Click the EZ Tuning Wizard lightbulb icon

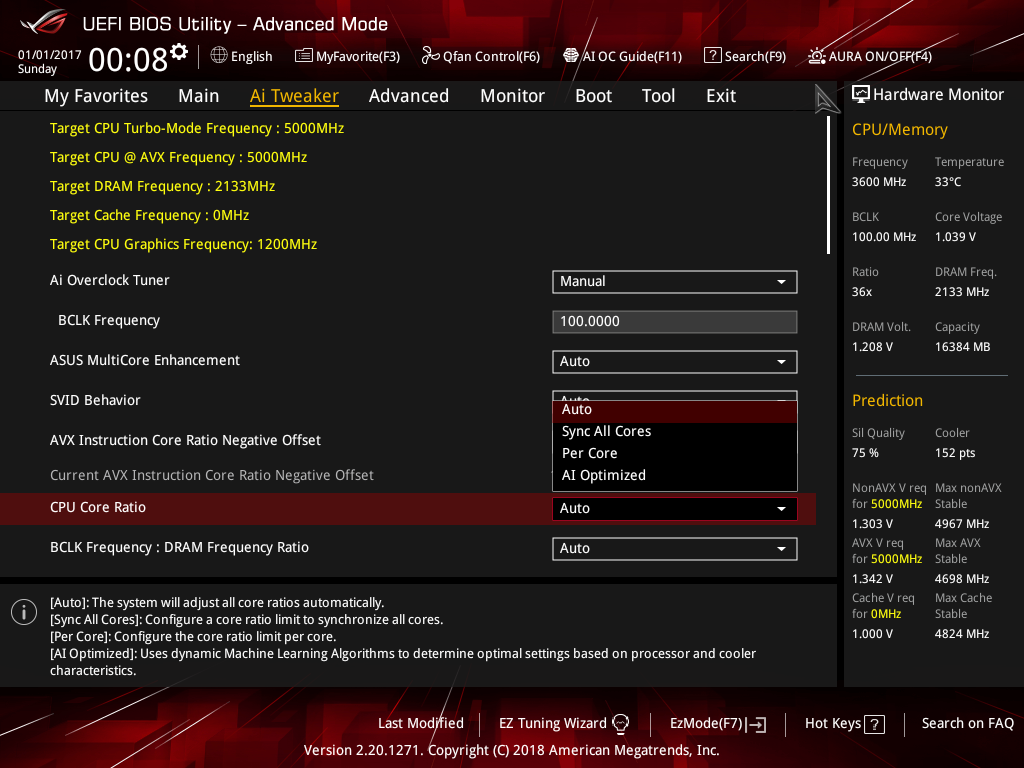[x=620, y=724]
